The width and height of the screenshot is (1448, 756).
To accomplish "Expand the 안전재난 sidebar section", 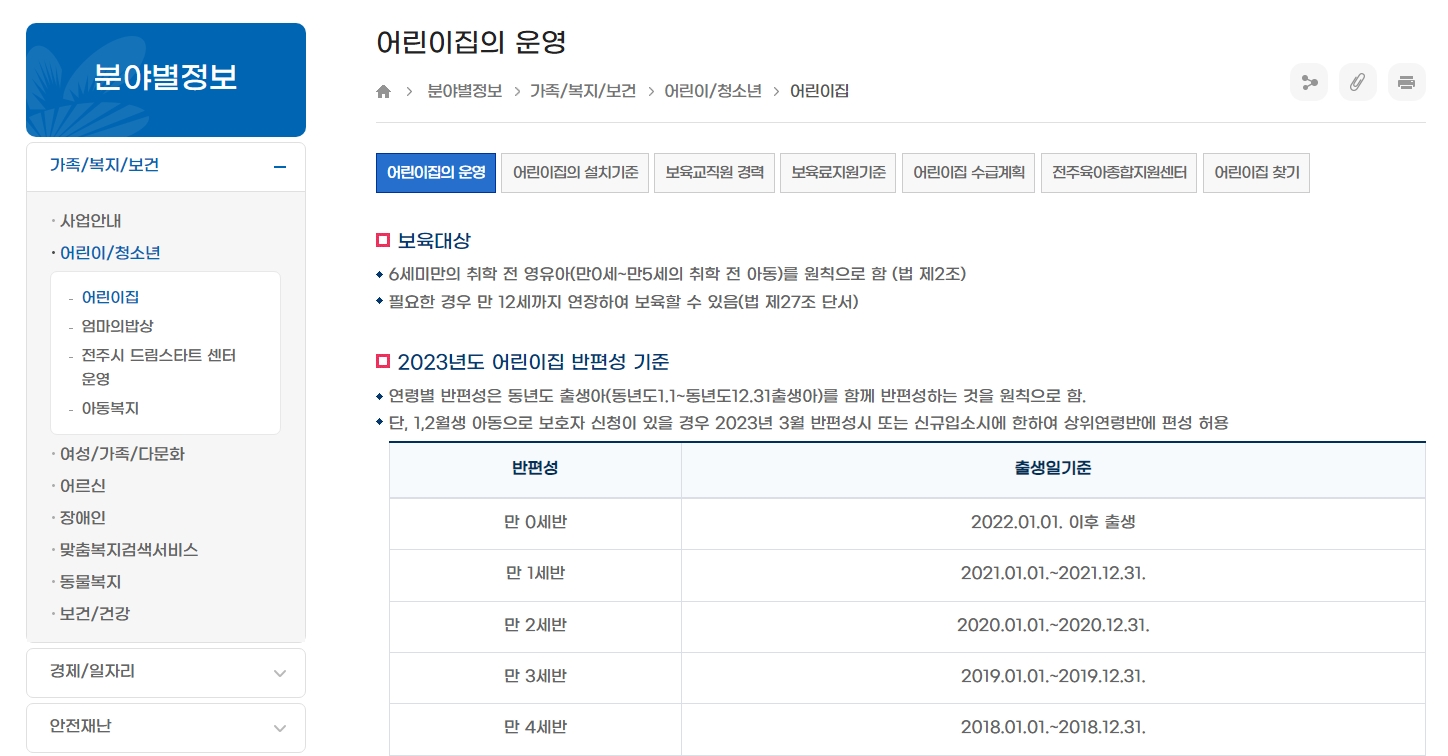I will pyautogui.click(x=165, y=727).
